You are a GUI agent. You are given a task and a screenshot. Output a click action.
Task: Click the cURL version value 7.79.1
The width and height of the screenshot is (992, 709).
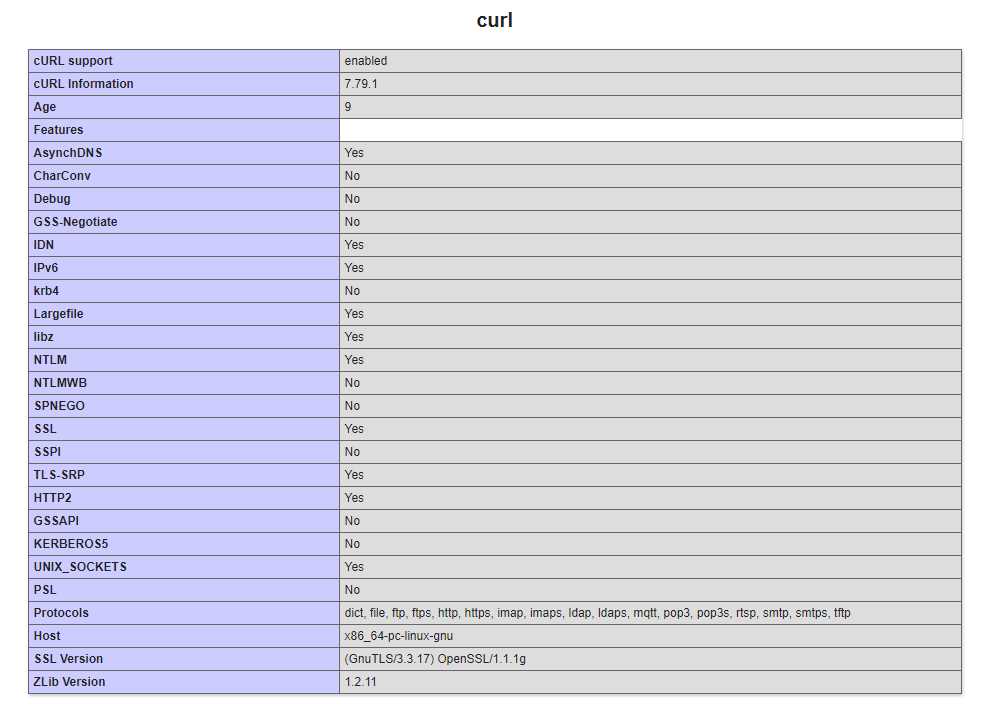(x=361, y=83)
